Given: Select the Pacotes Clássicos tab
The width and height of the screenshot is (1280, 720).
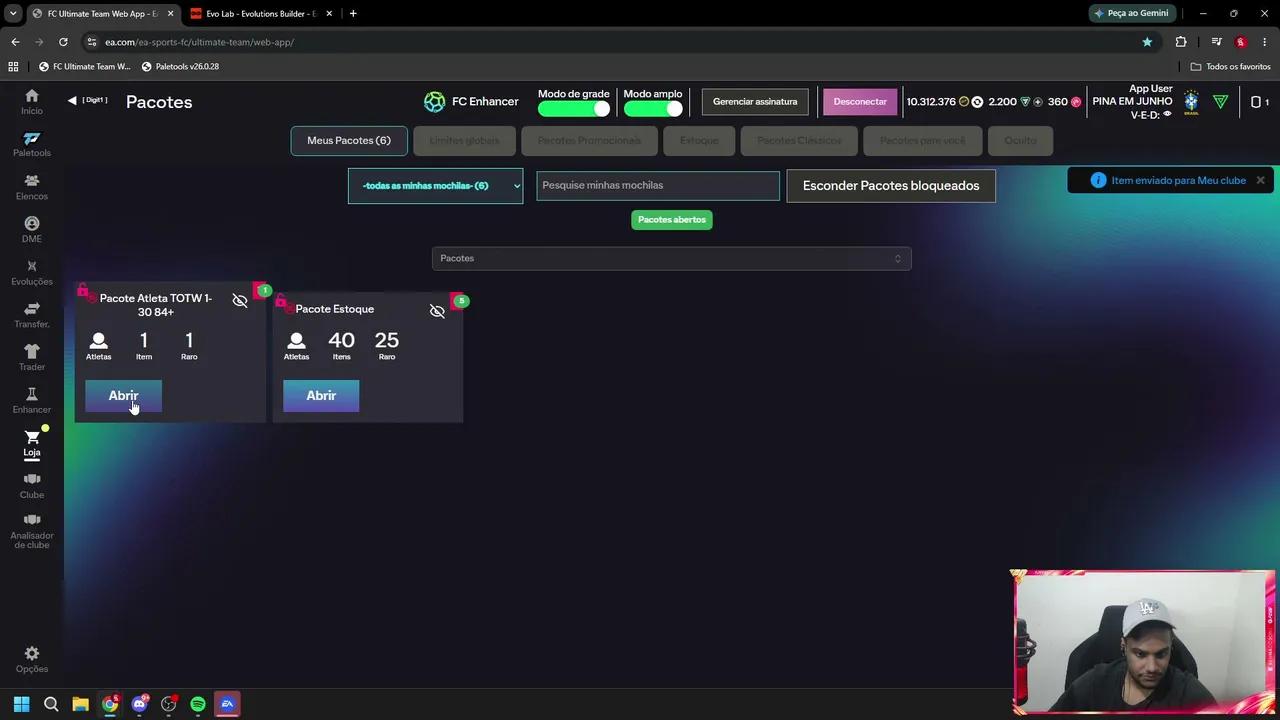Looking at the screenshot, I should pyautogui.click(x=799, y=140).
